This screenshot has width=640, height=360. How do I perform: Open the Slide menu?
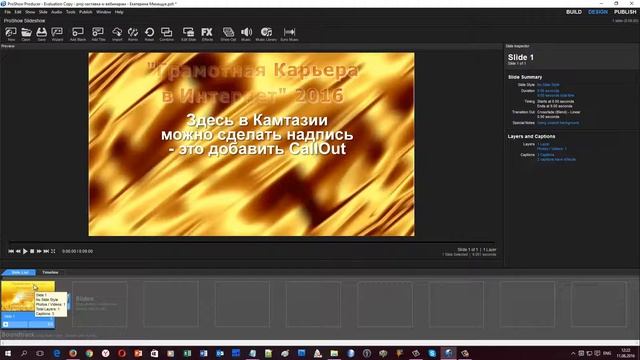(43, 12)
